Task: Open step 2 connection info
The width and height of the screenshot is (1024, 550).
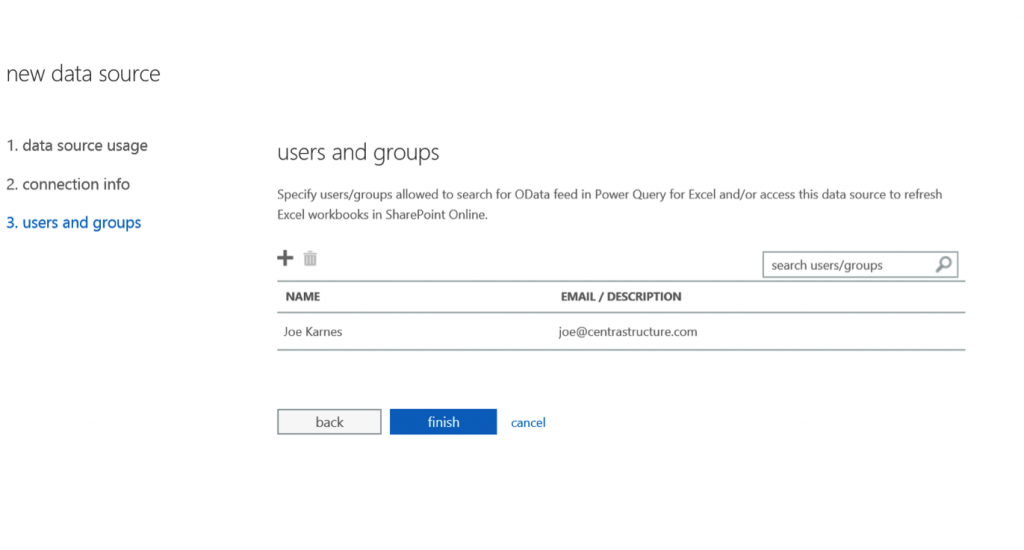Action: tap(68, 185)
